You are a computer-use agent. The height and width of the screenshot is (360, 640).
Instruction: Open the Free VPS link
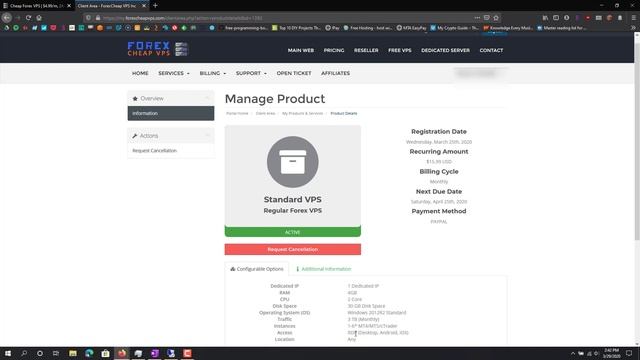tap(400, 50)
